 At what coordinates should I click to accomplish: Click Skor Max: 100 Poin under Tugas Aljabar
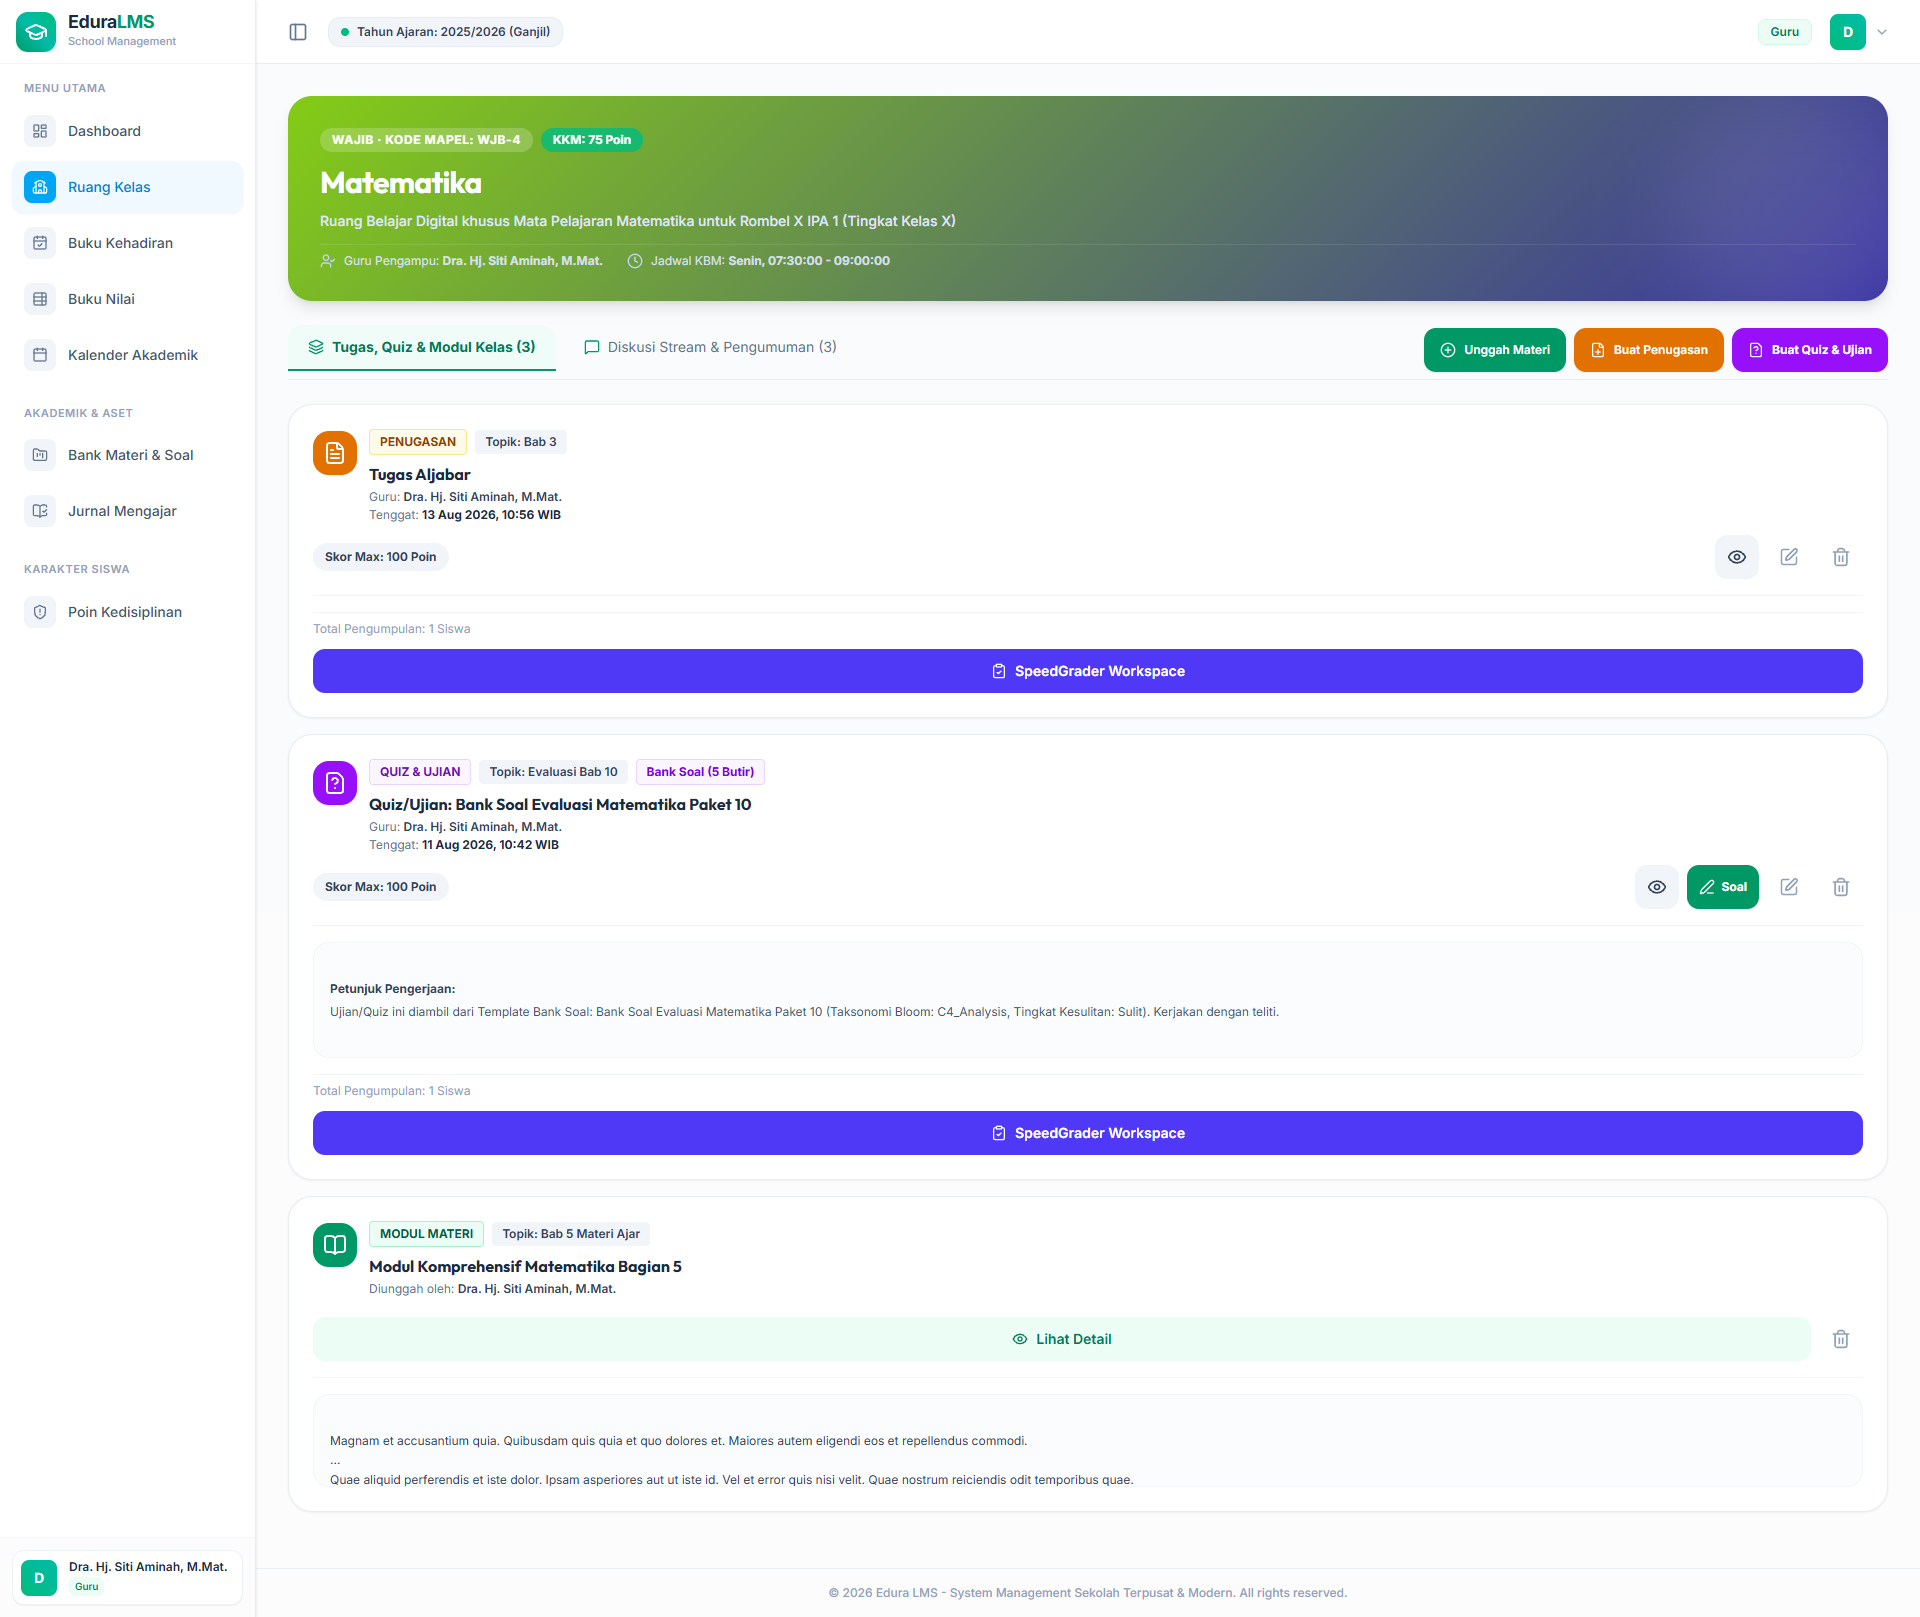pos(380,557)
